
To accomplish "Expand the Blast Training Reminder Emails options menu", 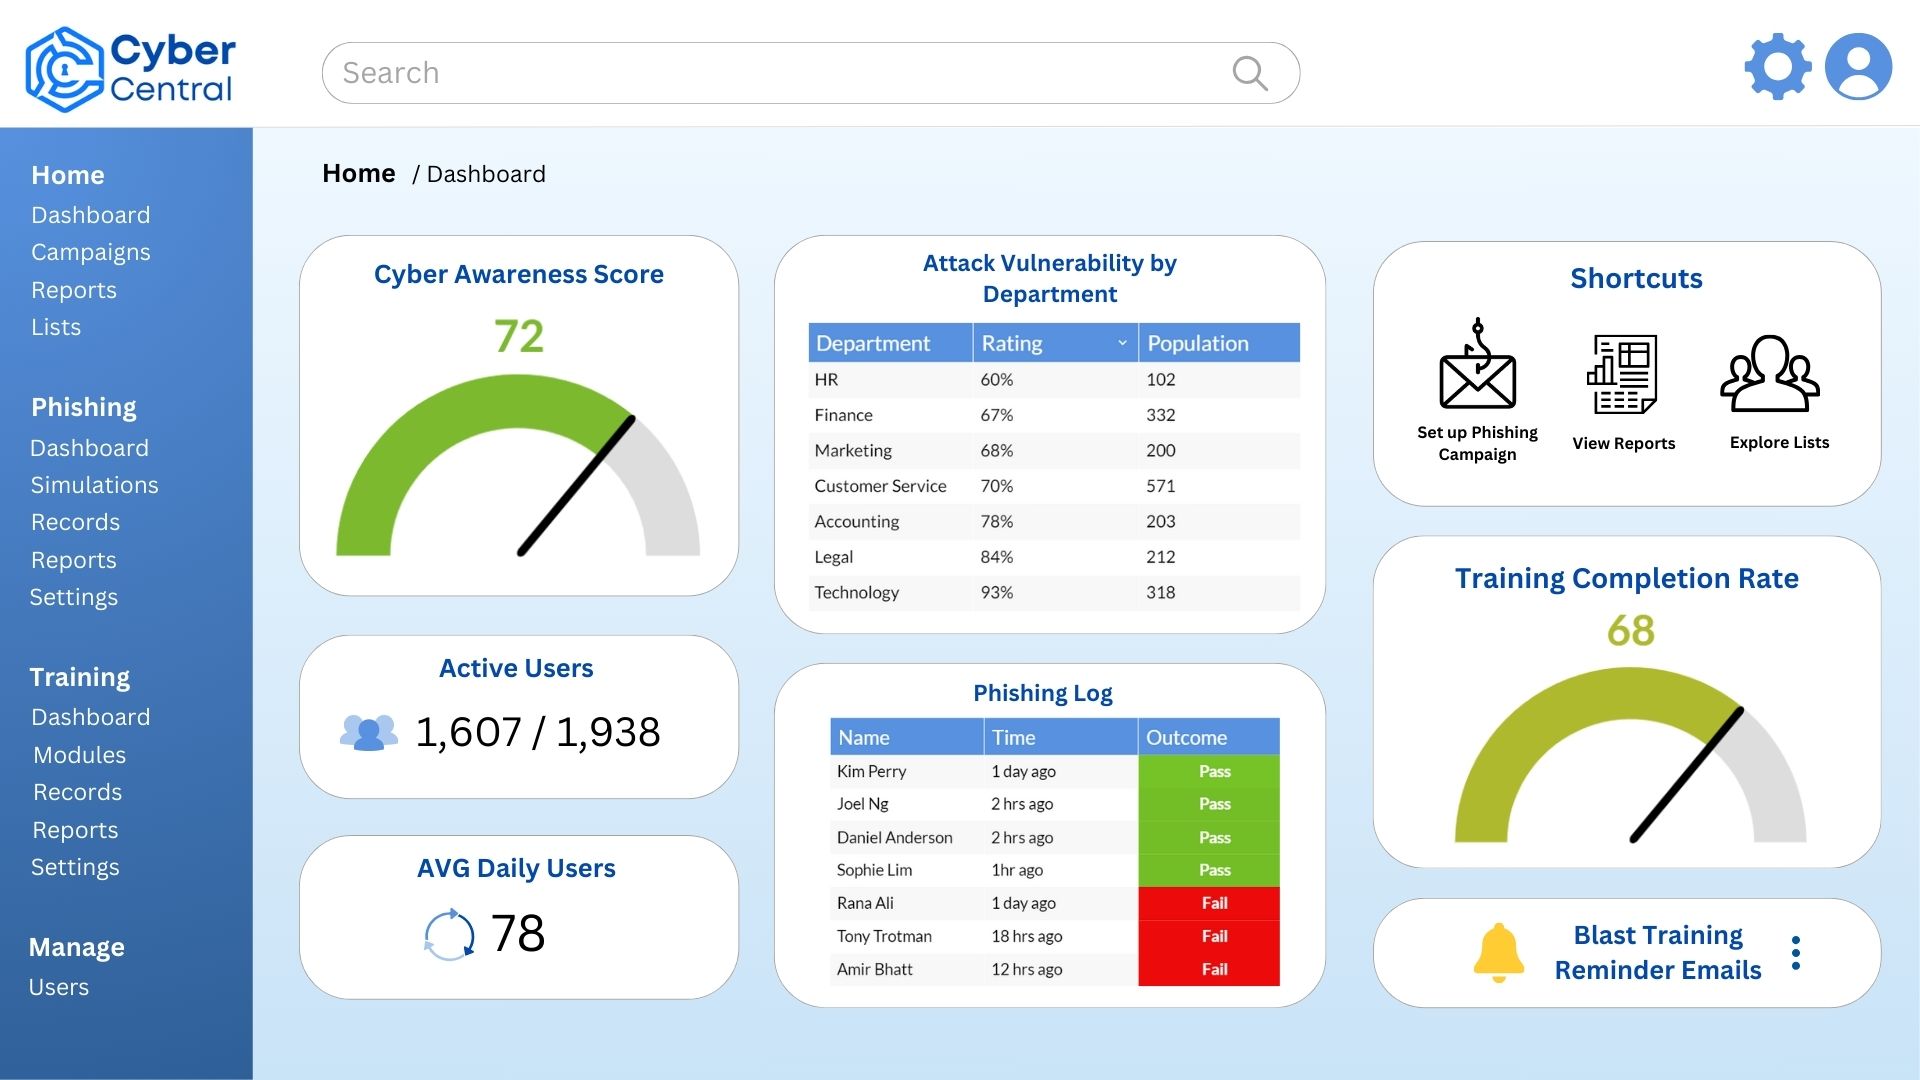I will point(1796,951).
